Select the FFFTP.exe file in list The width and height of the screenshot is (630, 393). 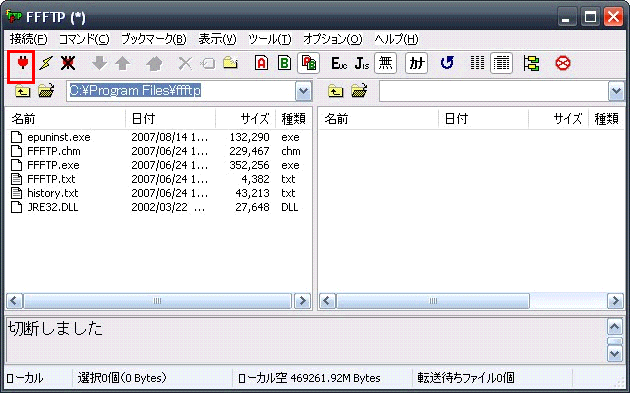tap(53, 165)
